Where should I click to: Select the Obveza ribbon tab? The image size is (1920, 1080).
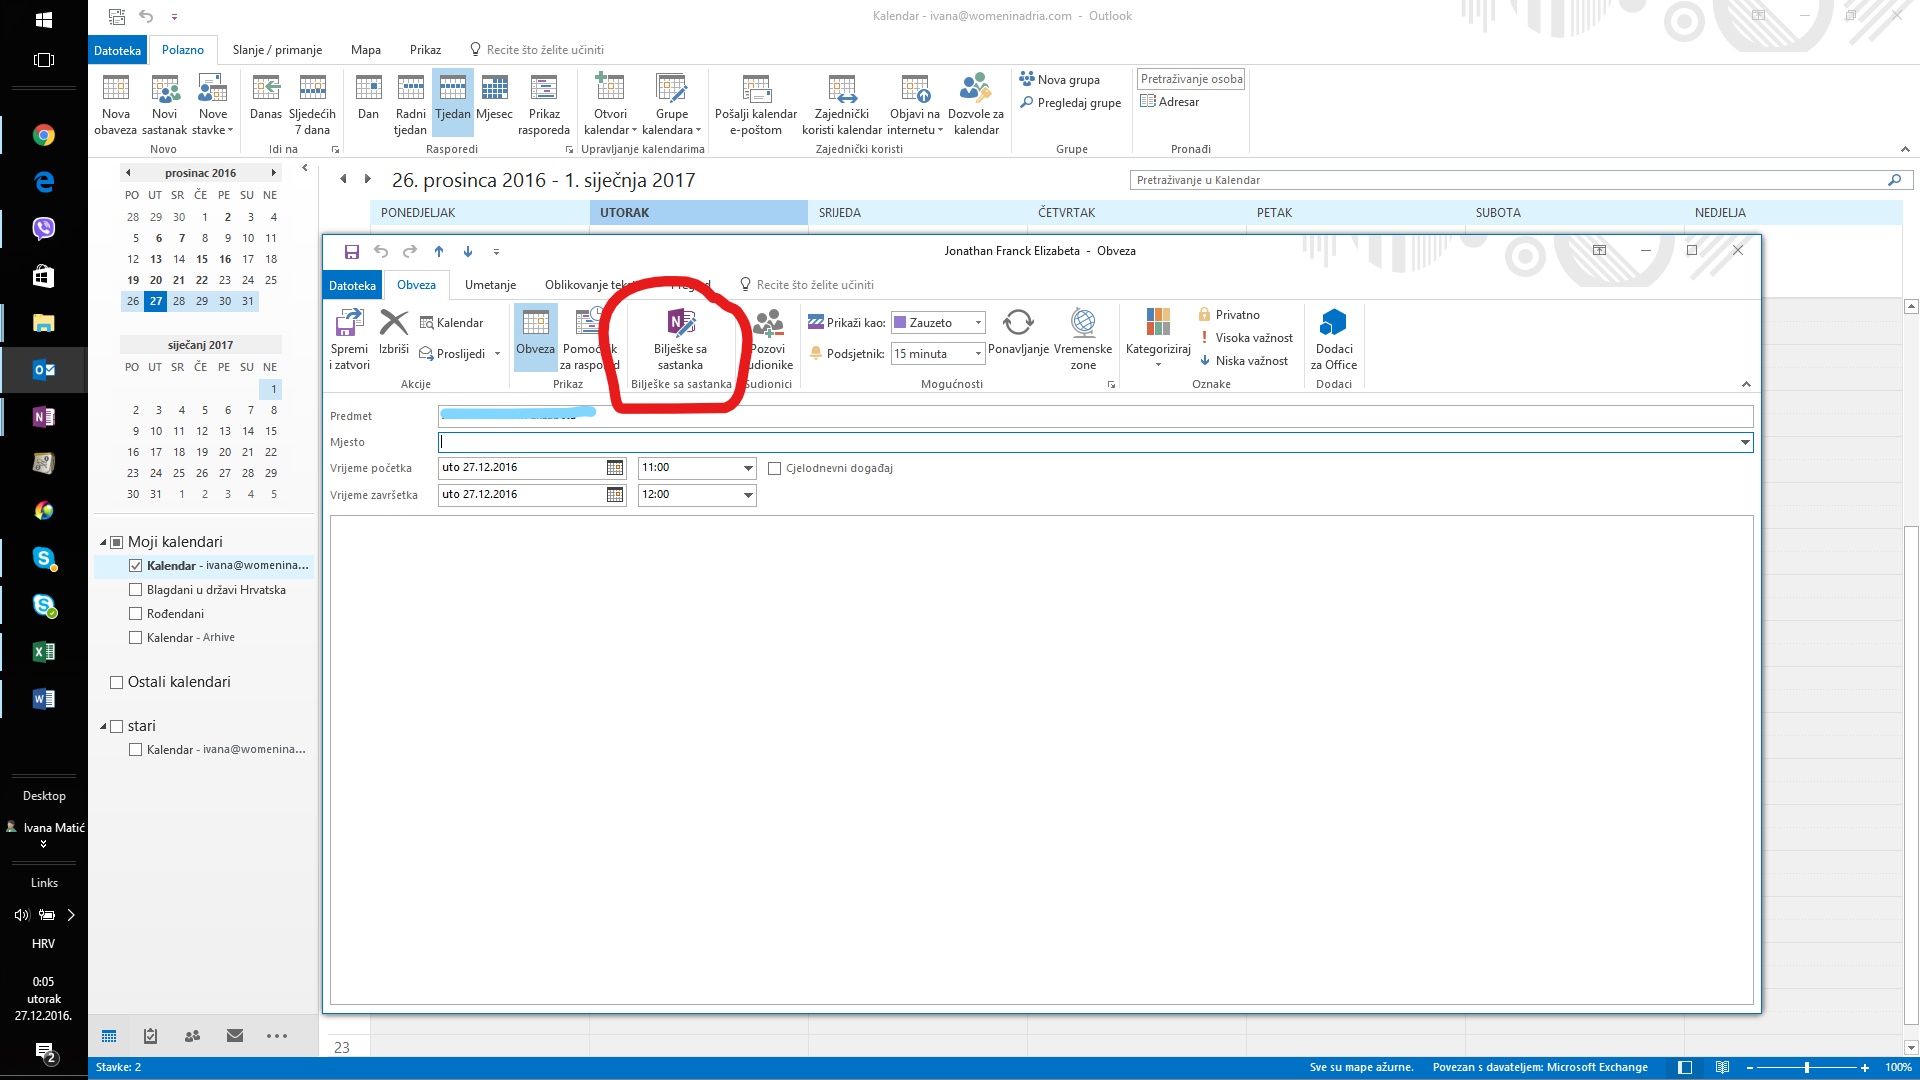415,284
